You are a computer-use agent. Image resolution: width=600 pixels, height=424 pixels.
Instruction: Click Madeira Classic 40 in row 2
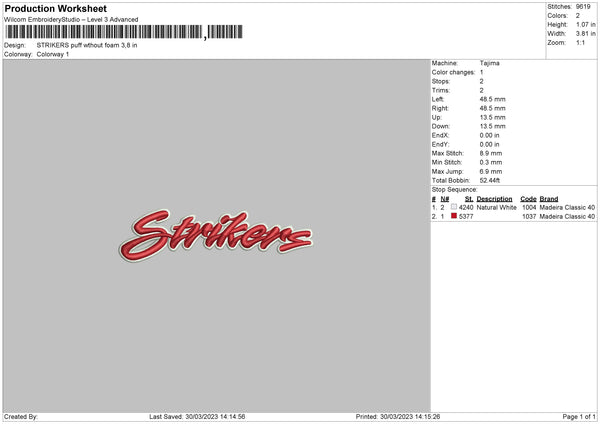click(567, 217)
